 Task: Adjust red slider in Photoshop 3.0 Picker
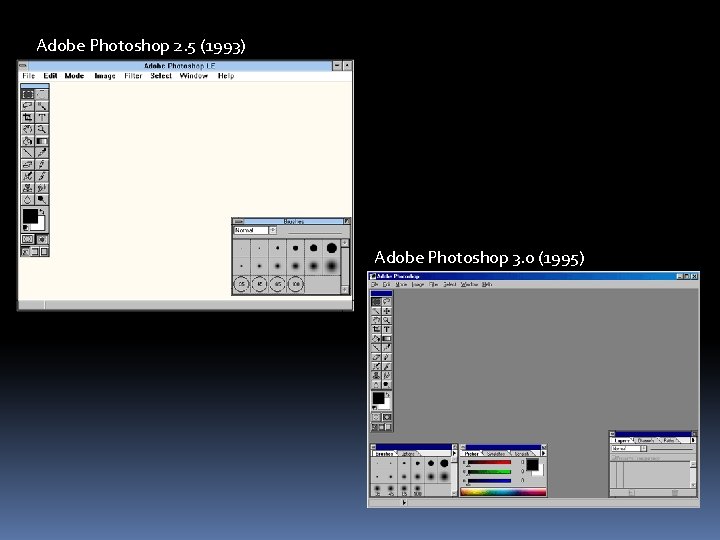[x=489, y=462]
